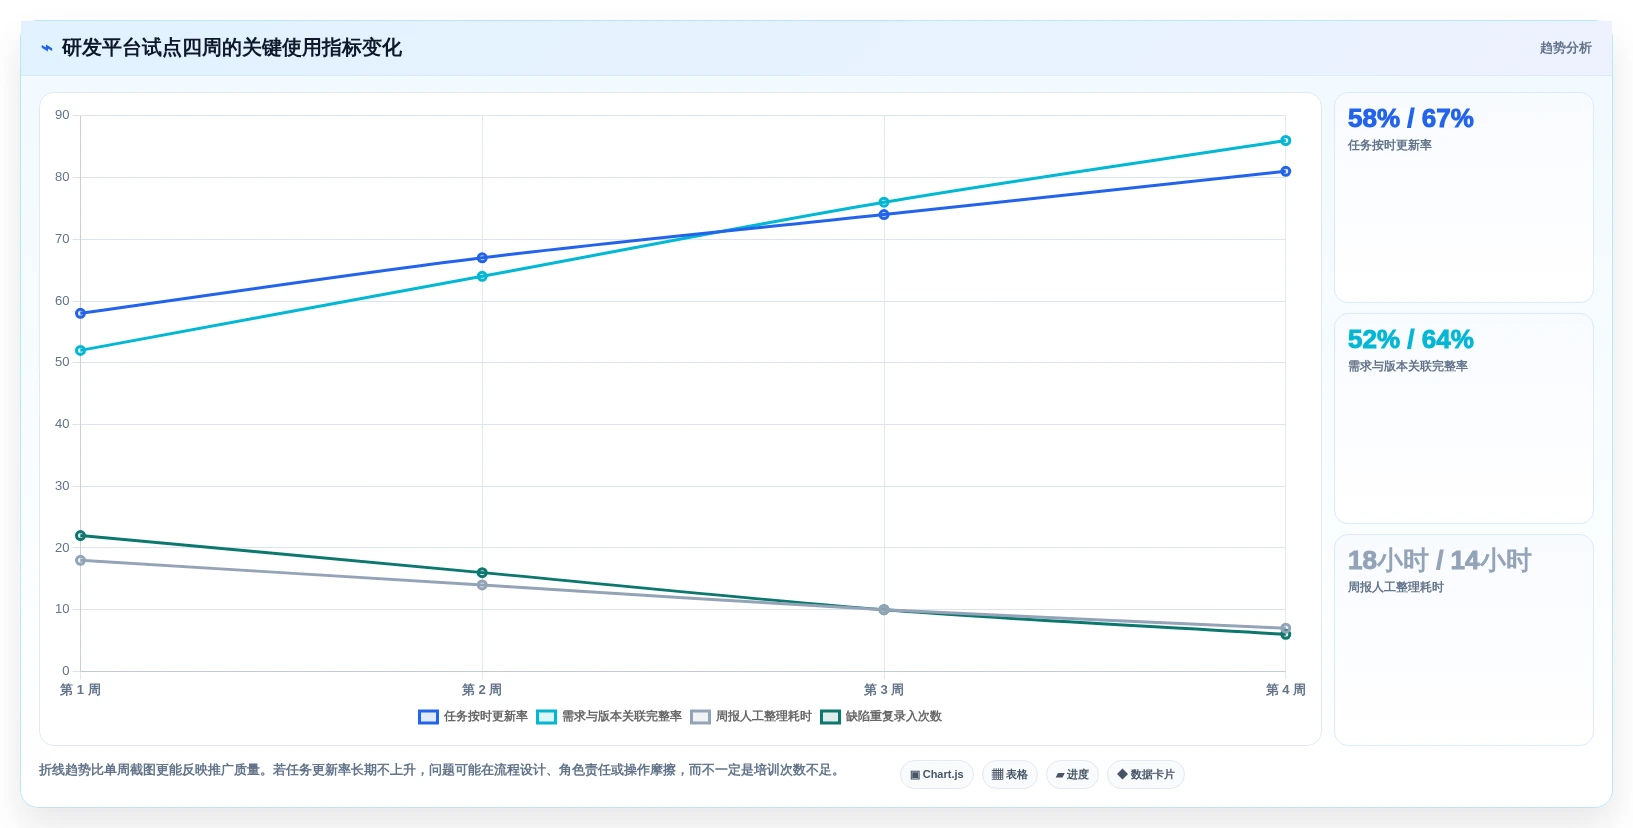Click the 第 3 周 x-axis label

click(x=884, y=690)
